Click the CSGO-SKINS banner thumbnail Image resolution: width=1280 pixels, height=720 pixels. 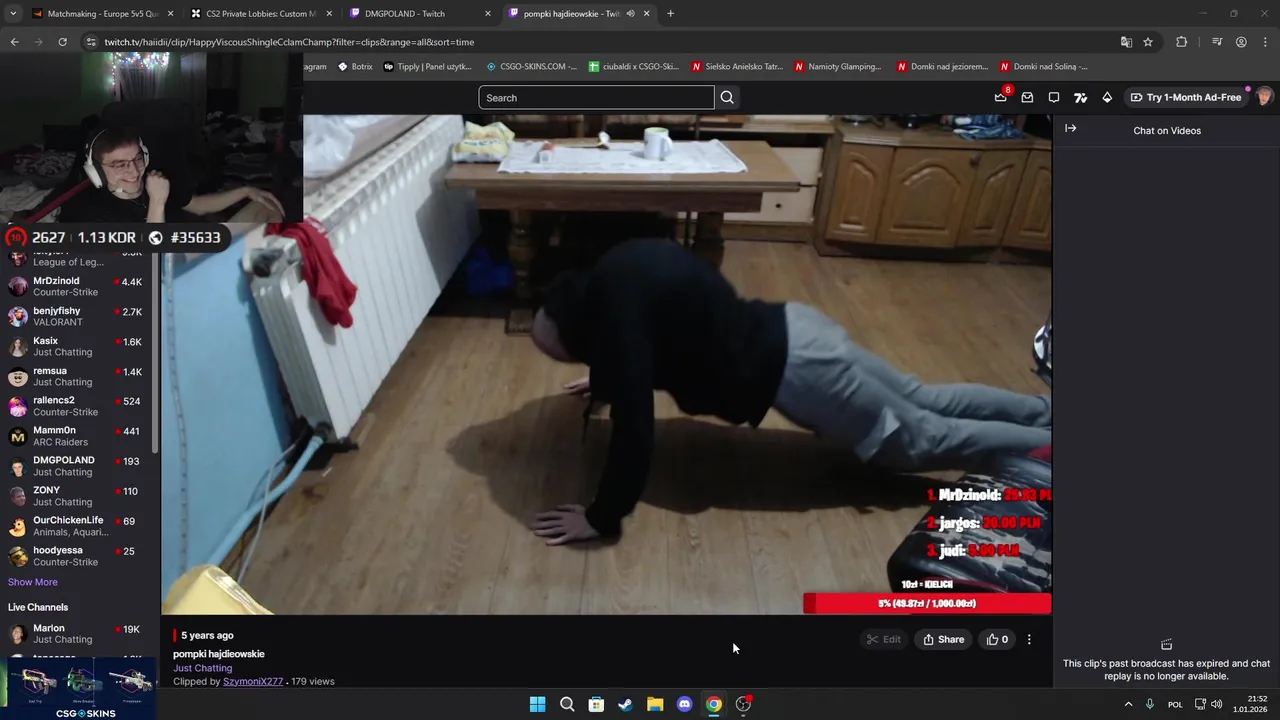click(79, 688)
